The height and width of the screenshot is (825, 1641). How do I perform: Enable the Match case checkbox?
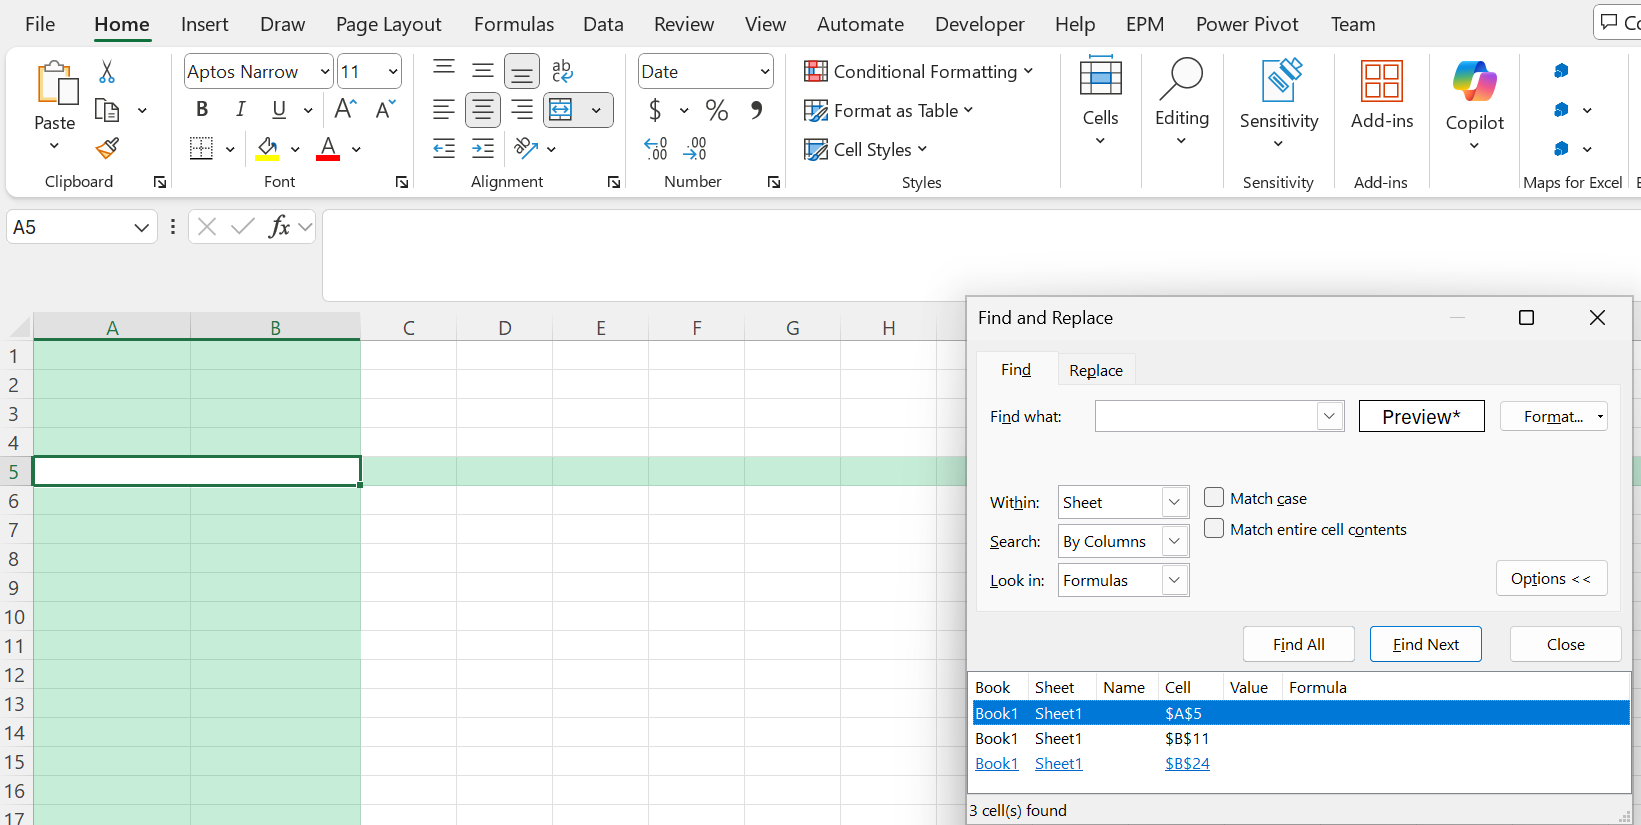[1214, 497]
